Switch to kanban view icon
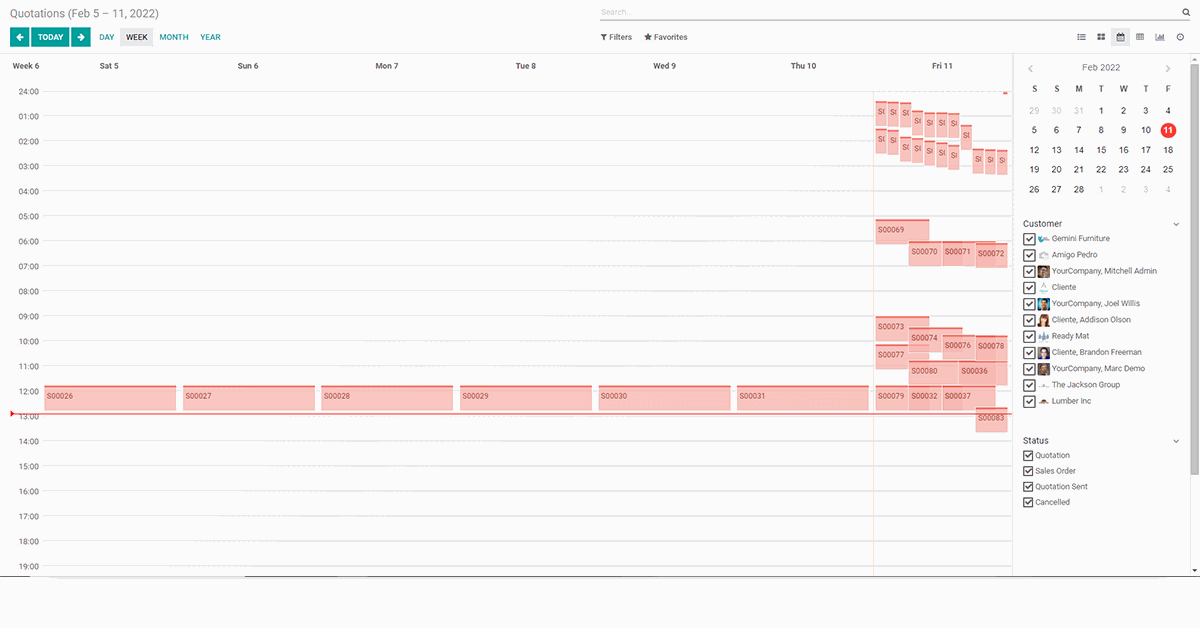 pyautogui.click(x=1101, y=37)
